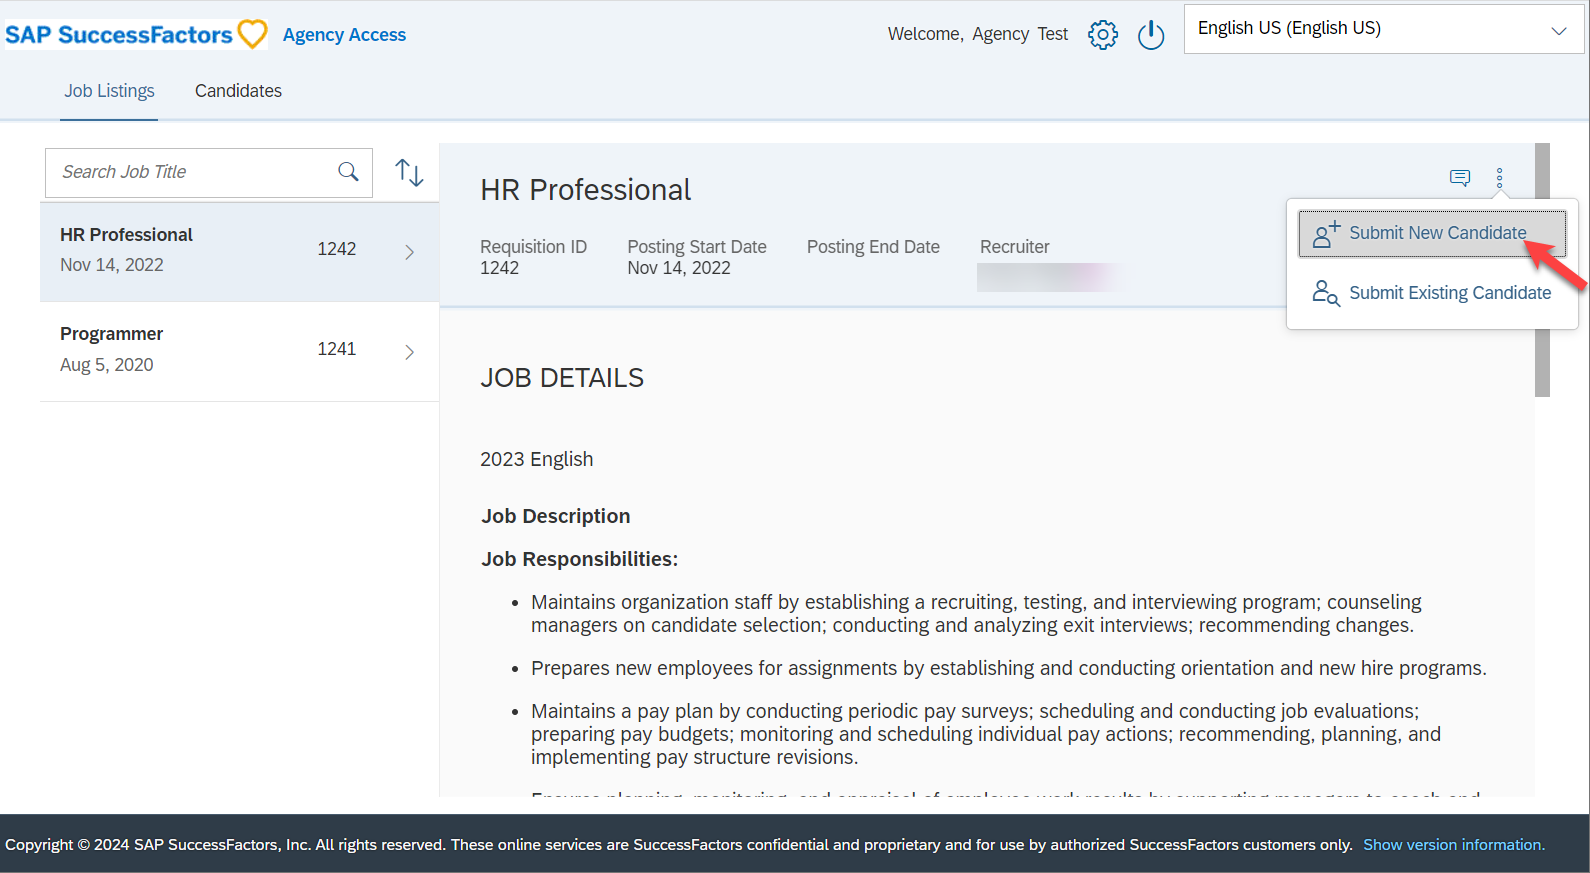Select the Programmer job title
This screenshot has width=1590, height=873.
111,334
